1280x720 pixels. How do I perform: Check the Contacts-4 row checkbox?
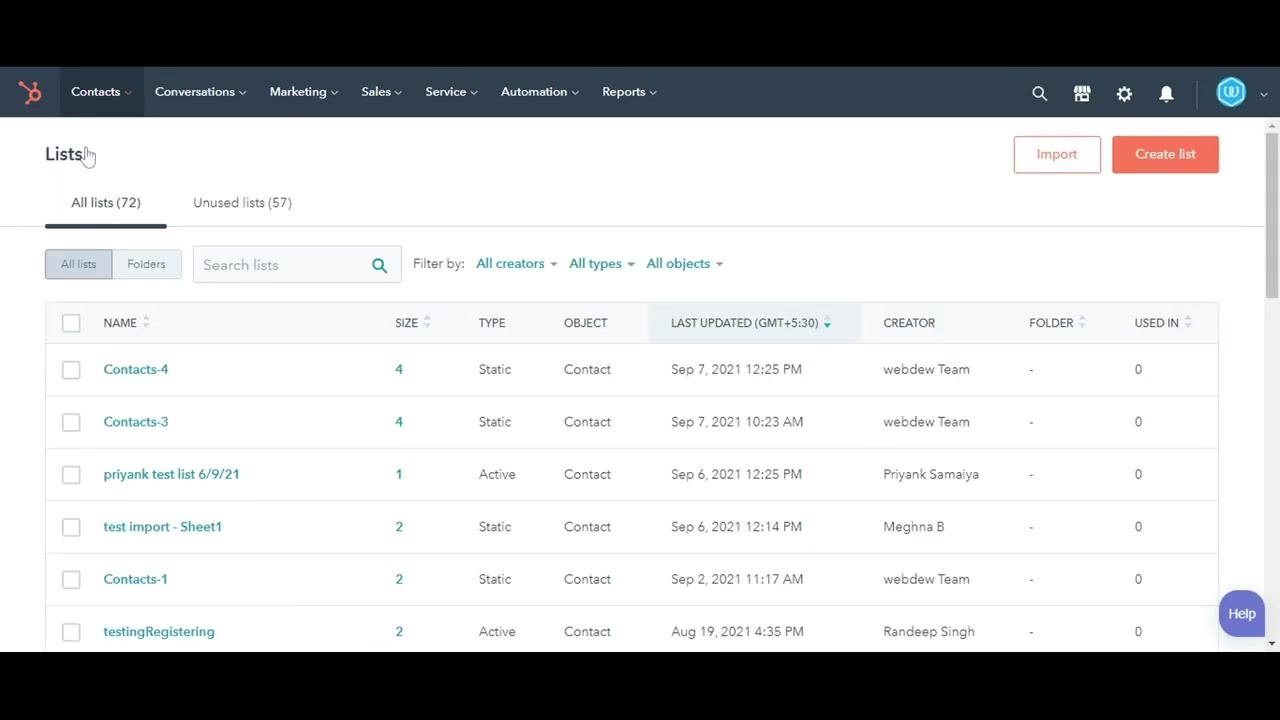tap(71, 370)
